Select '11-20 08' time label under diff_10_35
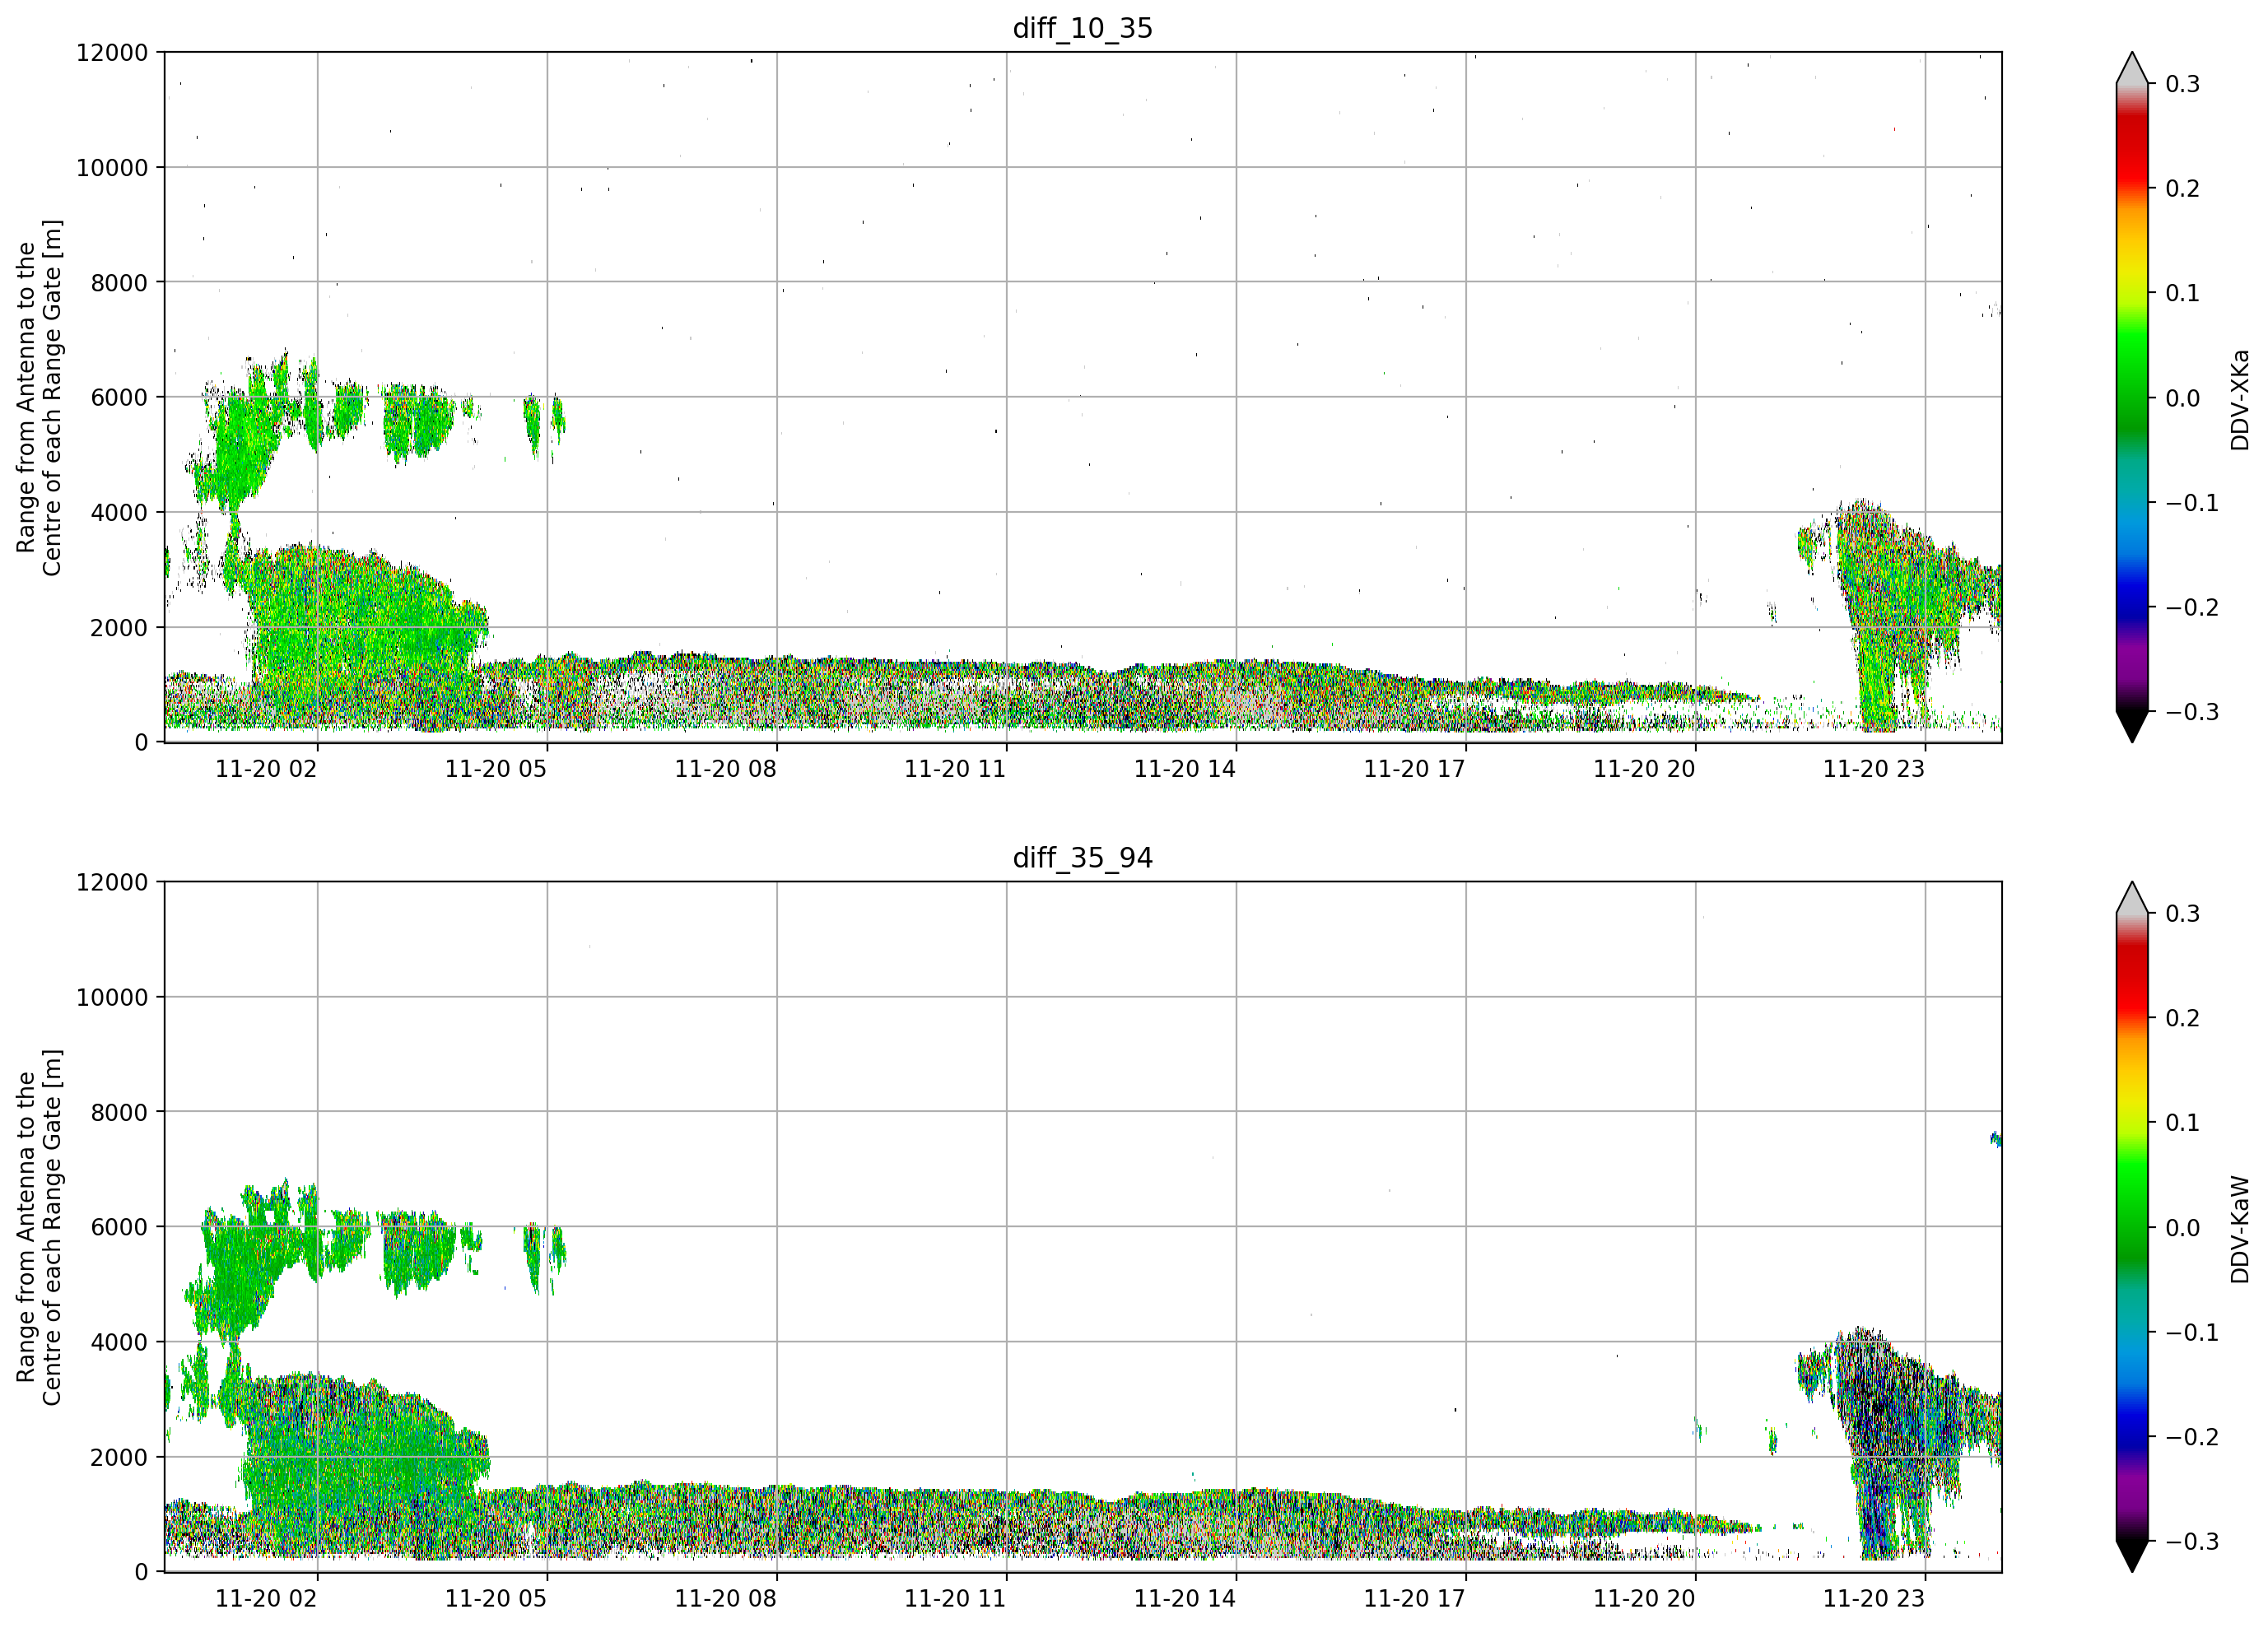2268x1628 pixels. point(725,769)
